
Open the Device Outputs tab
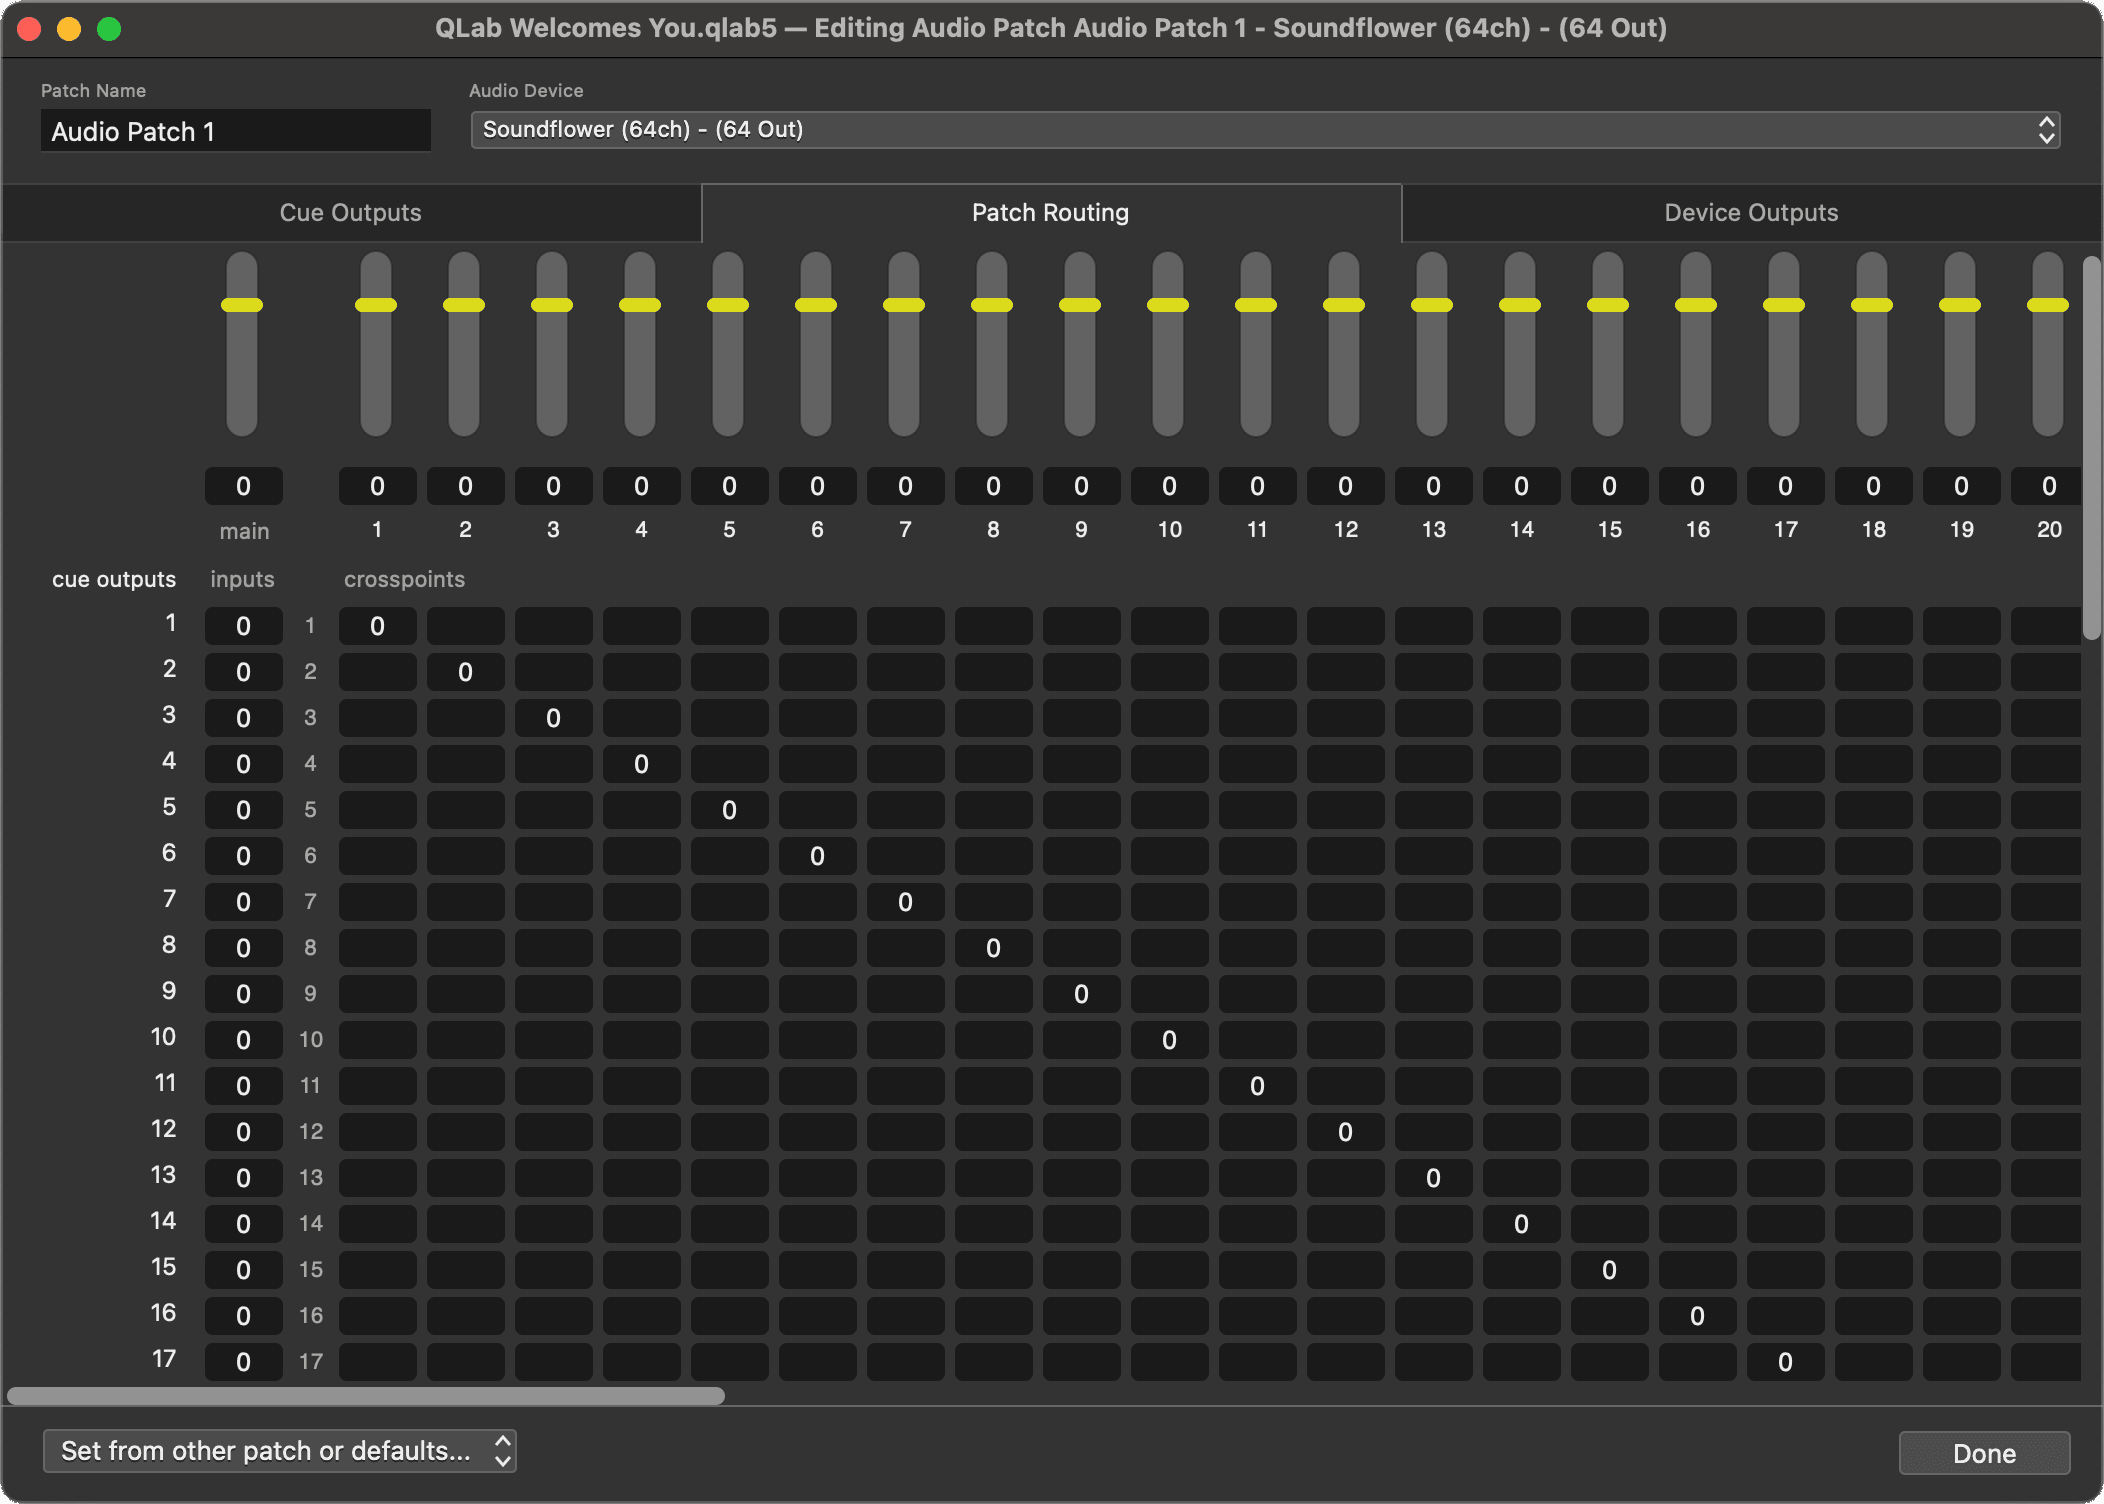click(1751, 212)
